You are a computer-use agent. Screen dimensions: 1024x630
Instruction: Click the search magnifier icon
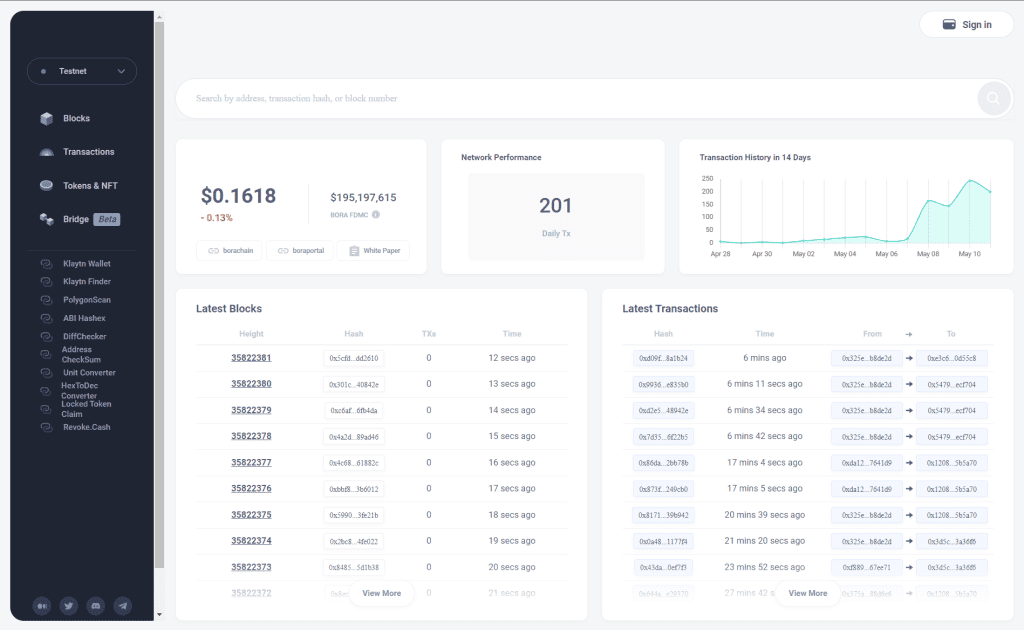click(993, 98)
